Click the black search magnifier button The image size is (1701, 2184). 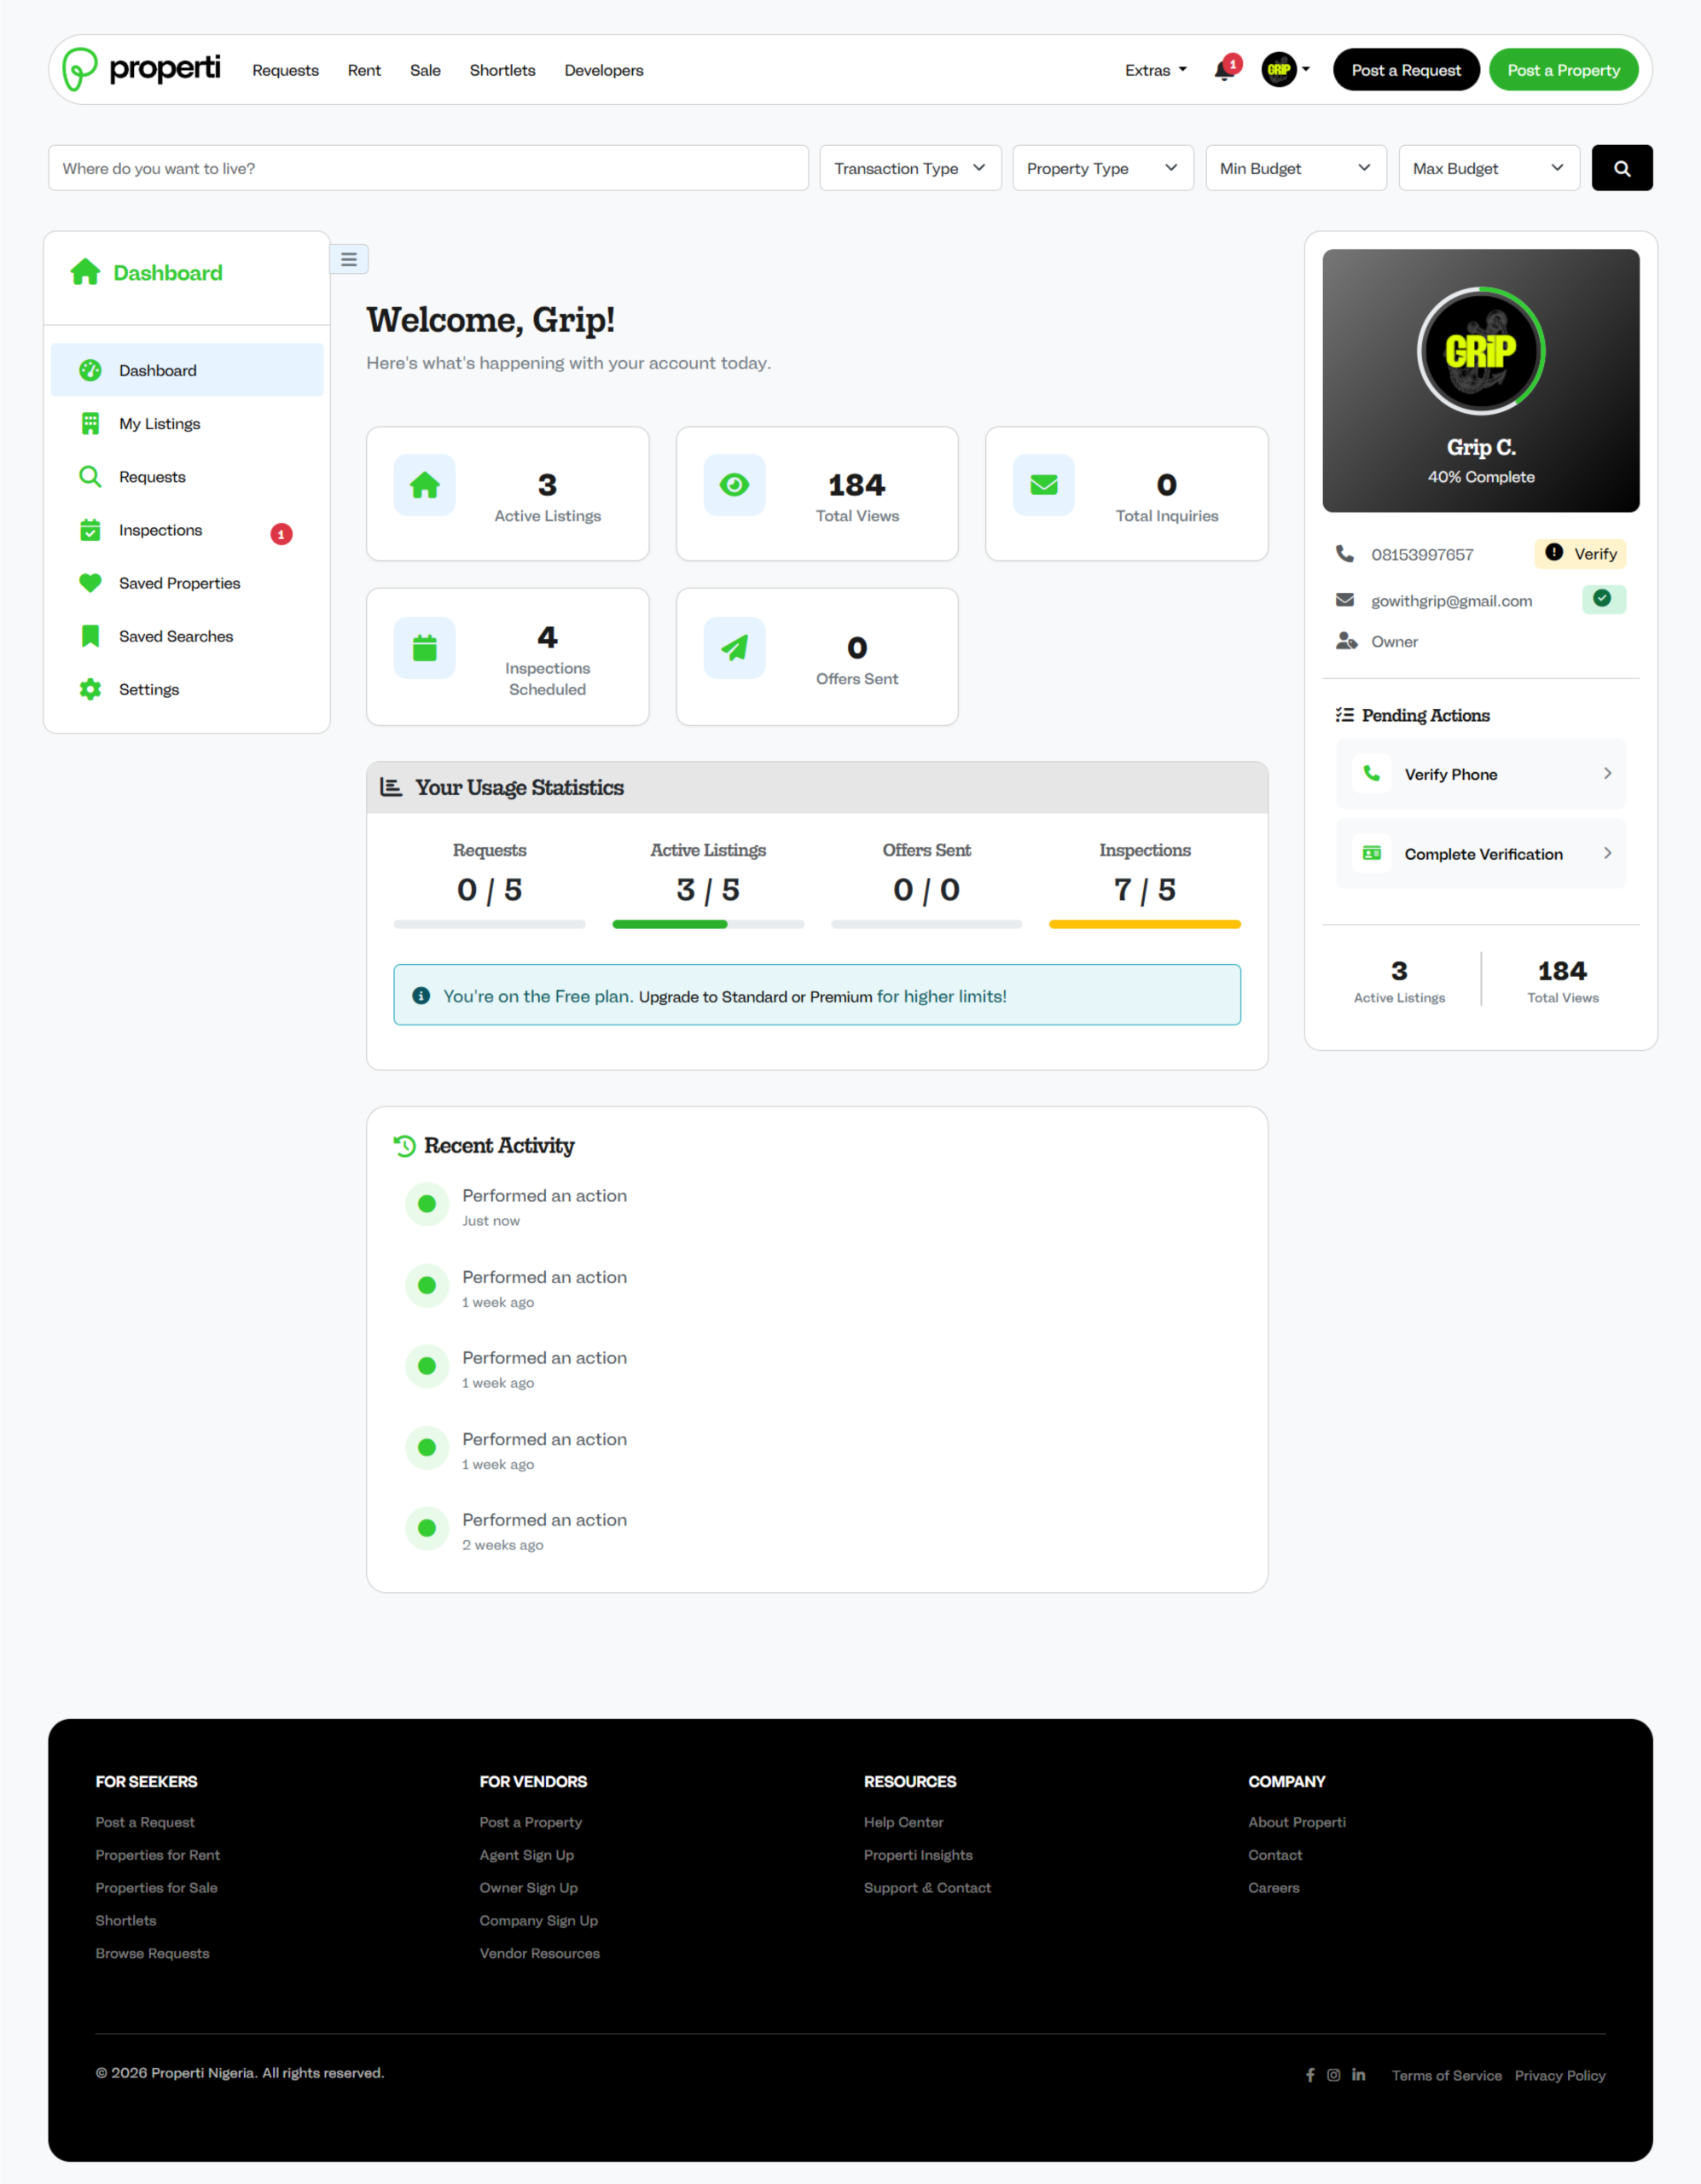(x=1621, y=168)
